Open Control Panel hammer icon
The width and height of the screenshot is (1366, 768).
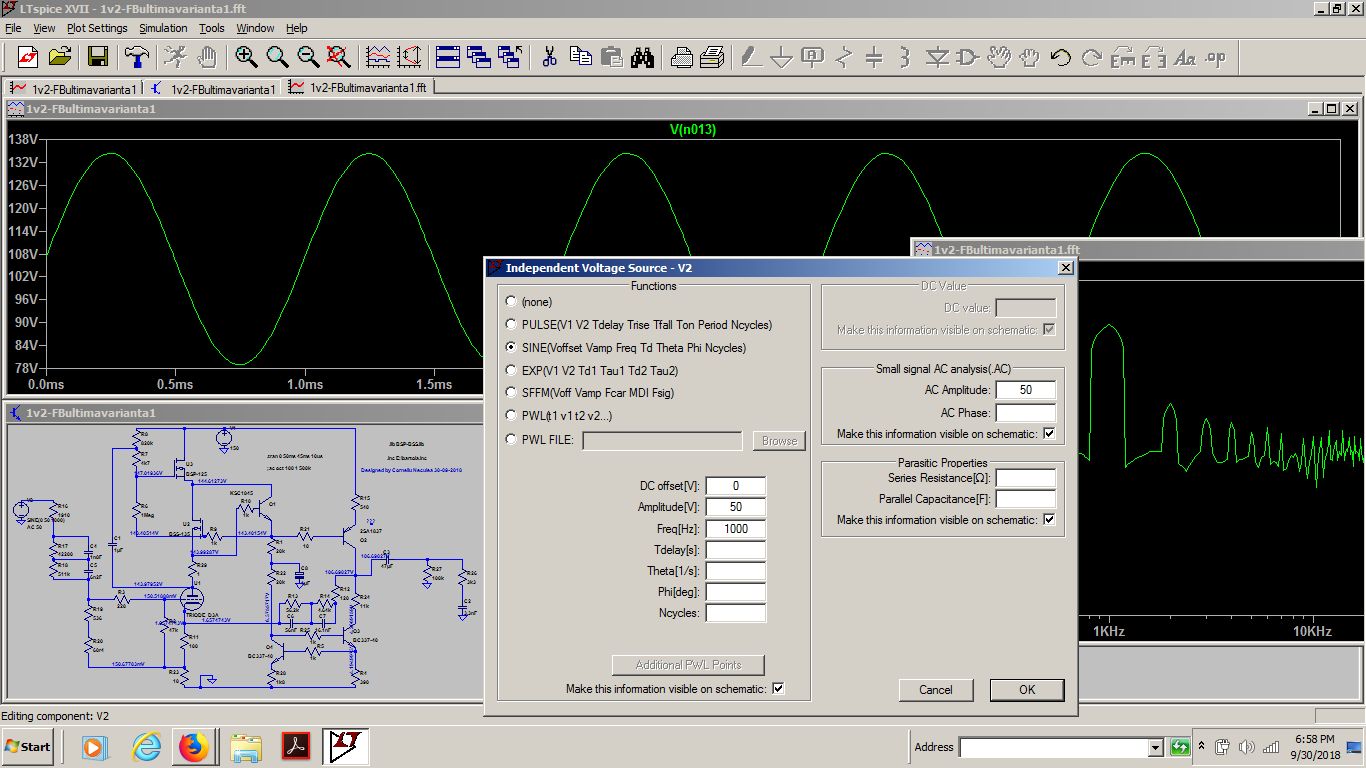pos(136,57)
